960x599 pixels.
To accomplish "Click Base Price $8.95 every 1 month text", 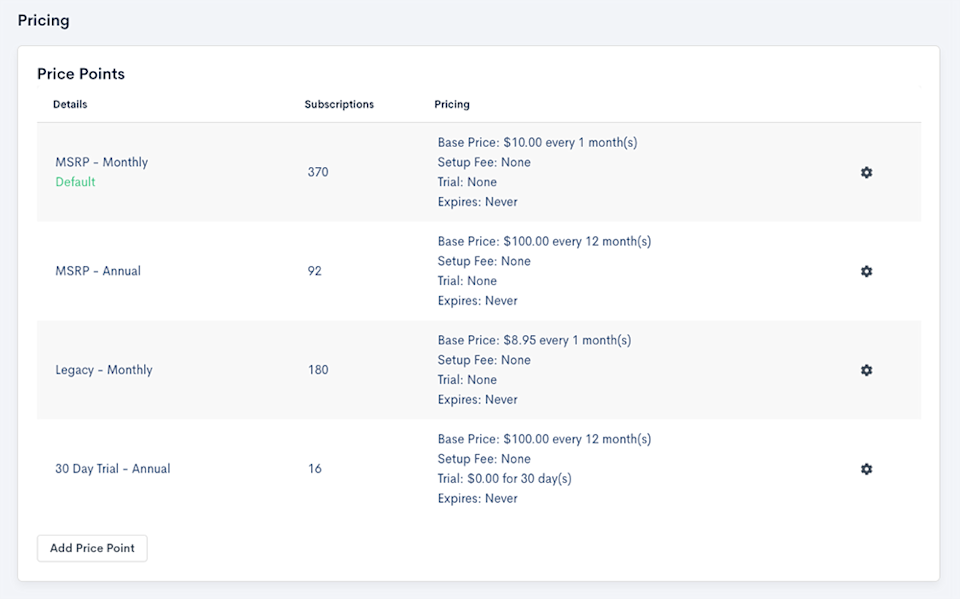I will click(534, 341).
